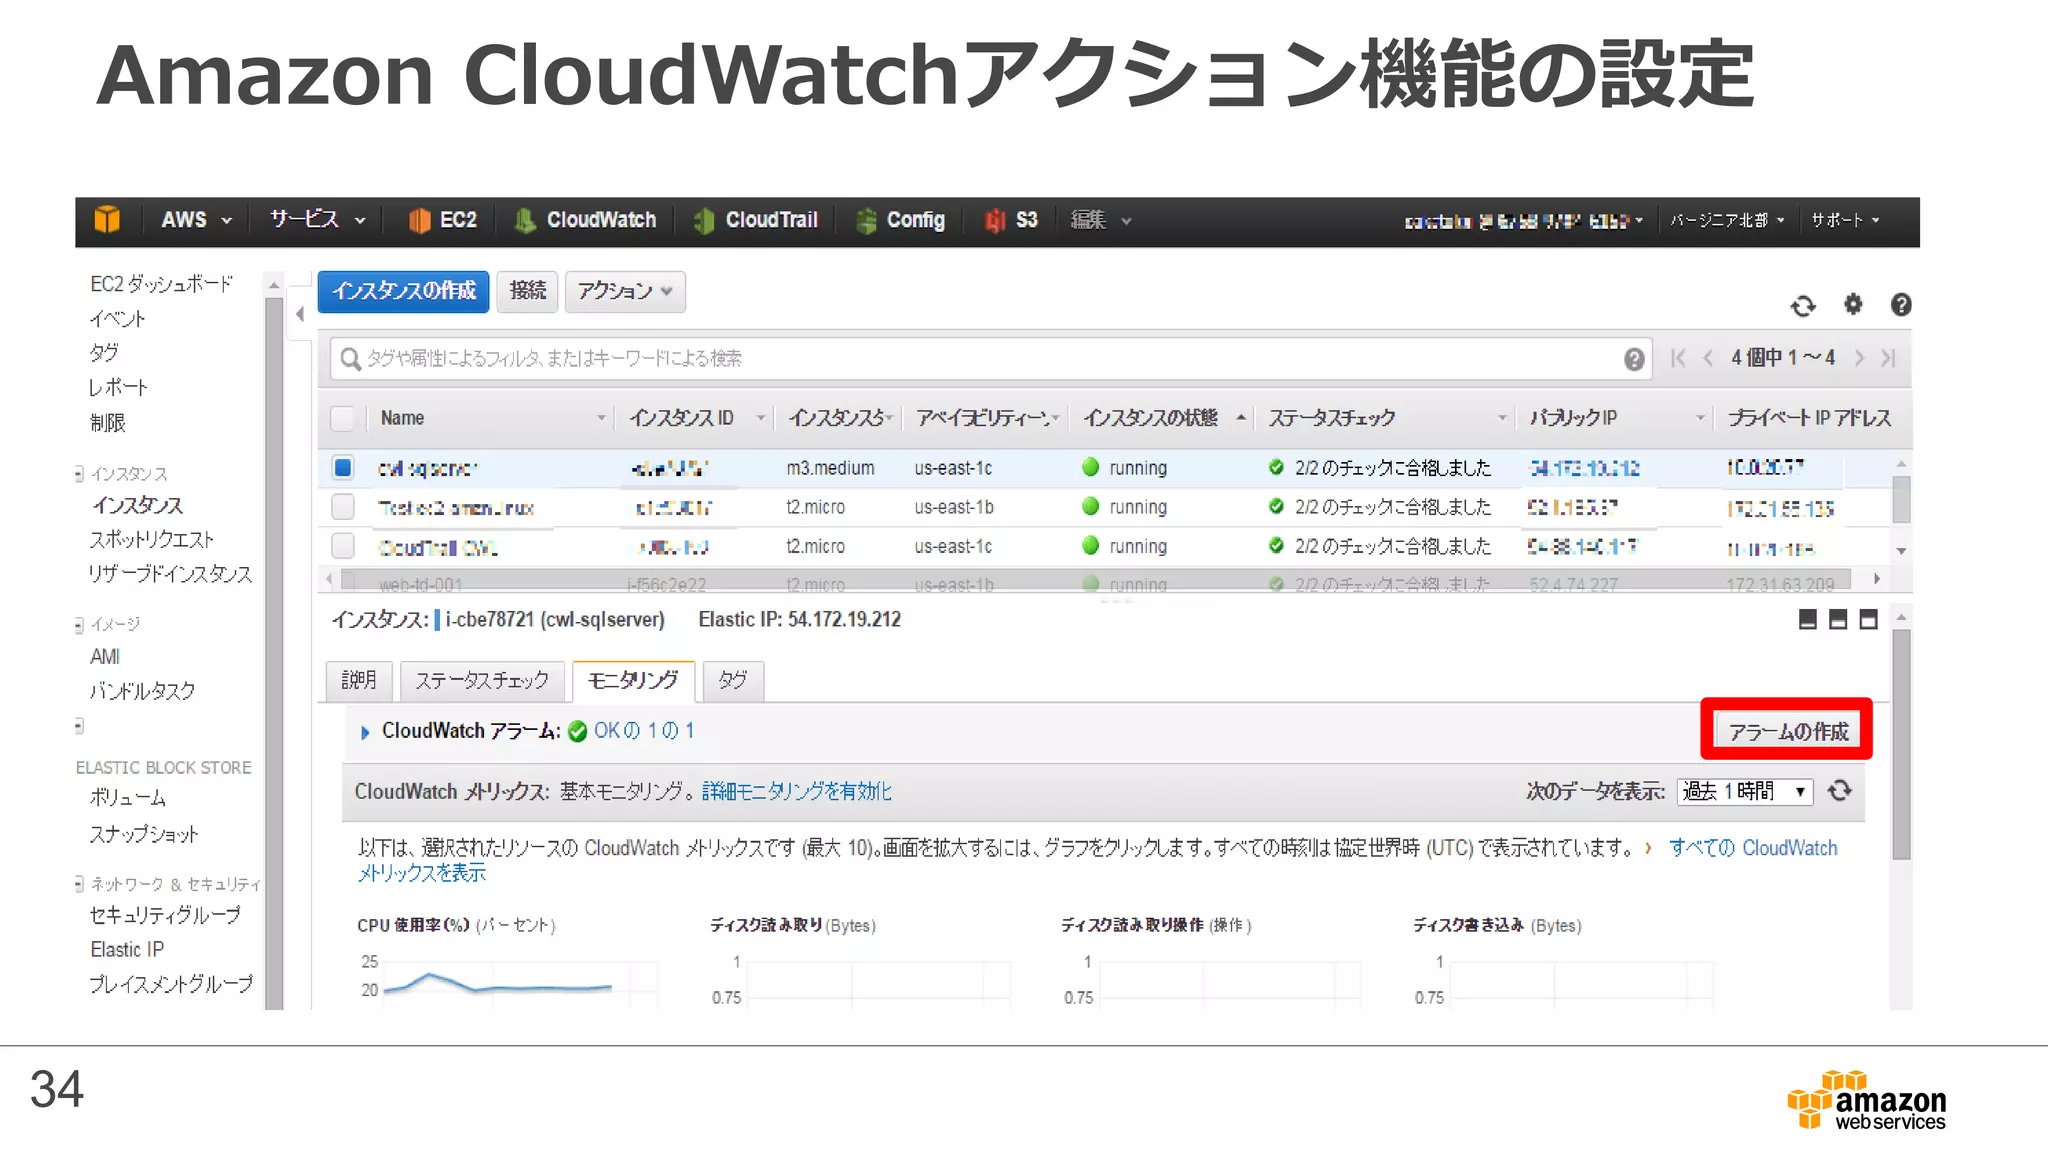Open ボリューム in sidebar
This screenshot has width=2048, height=1152.
point(128,798)
